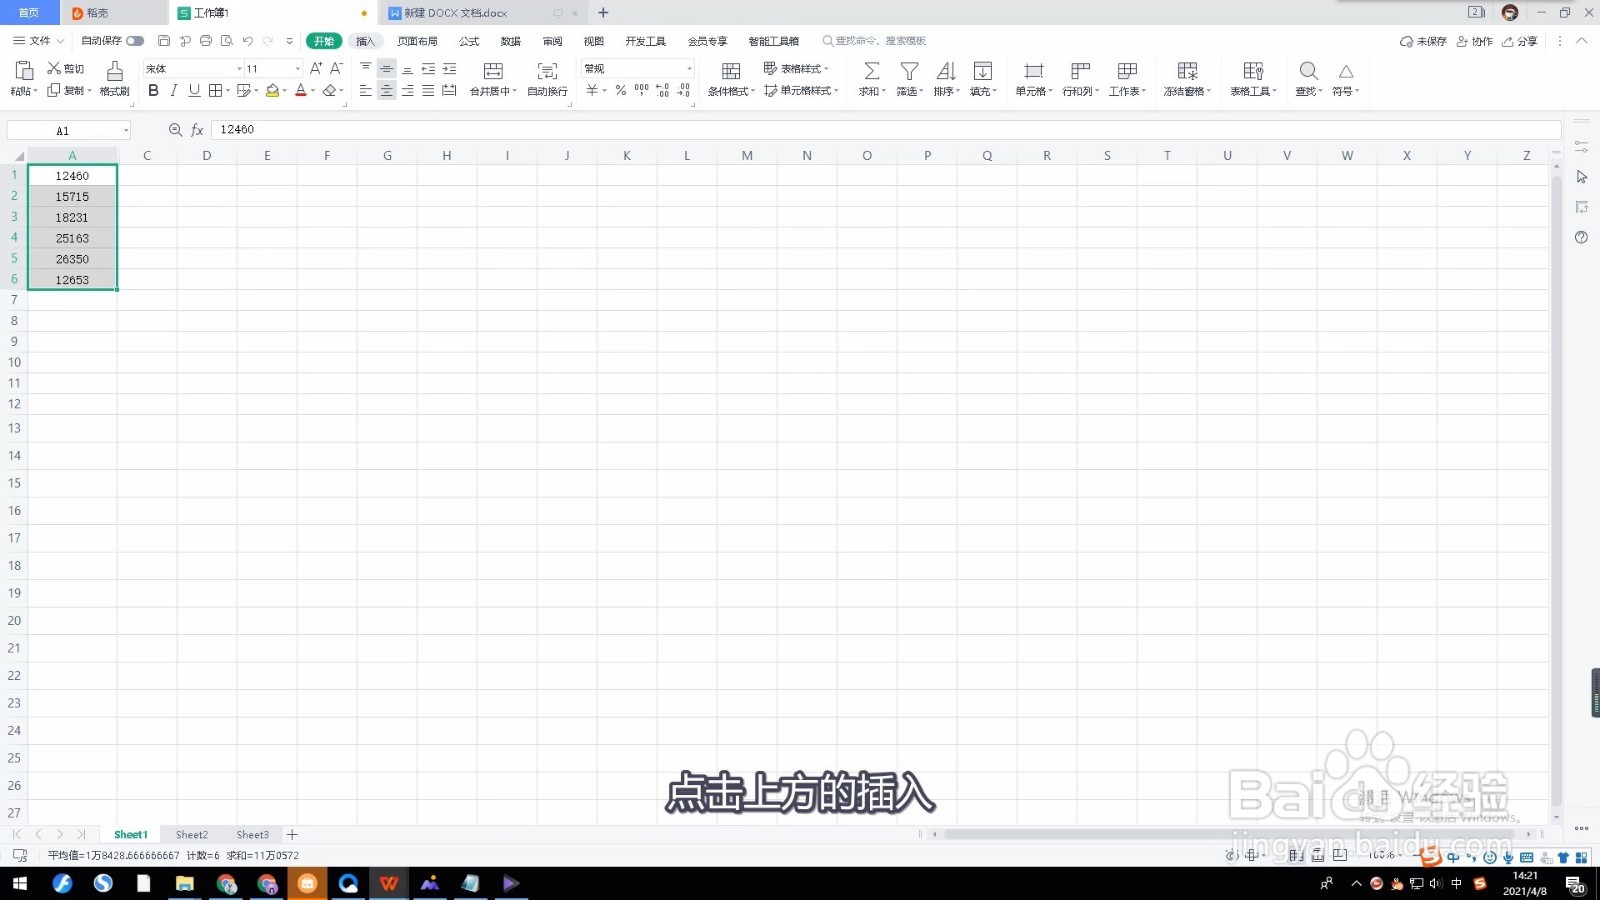
Task: Select the Format Painter (格式刷) tool
Action: (115, 70)
